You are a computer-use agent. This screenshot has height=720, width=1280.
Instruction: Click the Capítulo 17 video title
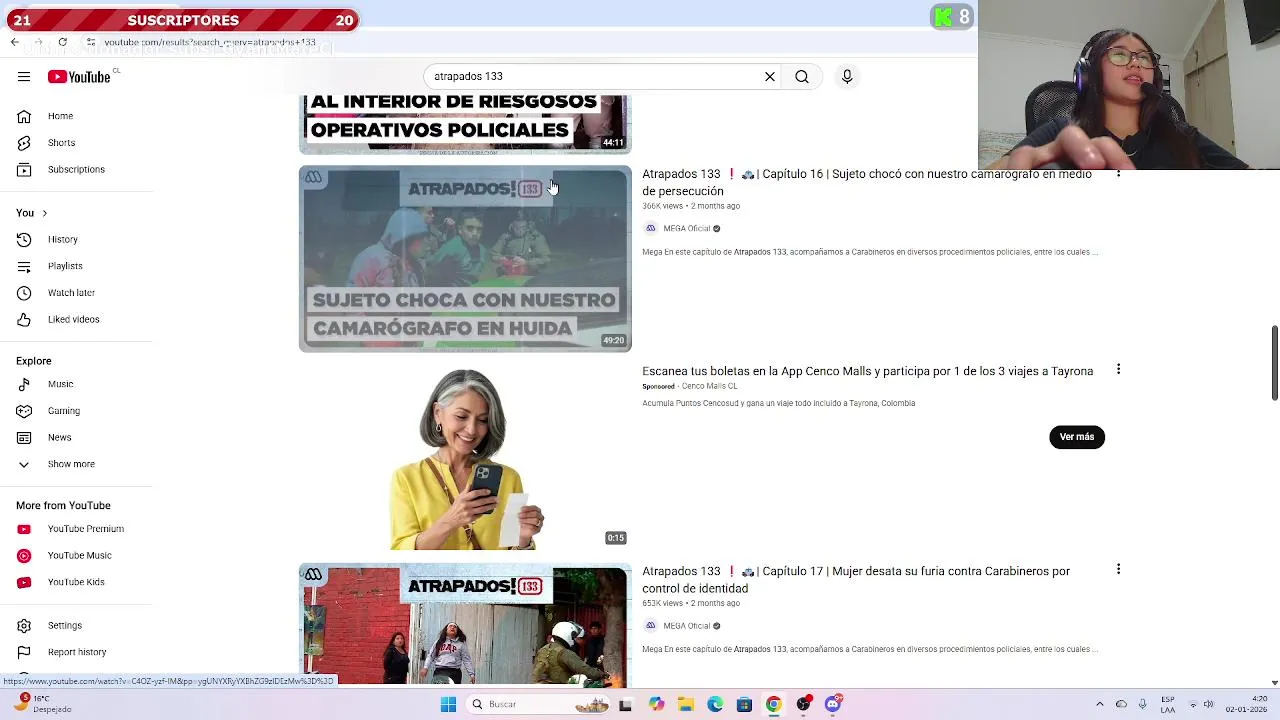click(x=856, y=580)
